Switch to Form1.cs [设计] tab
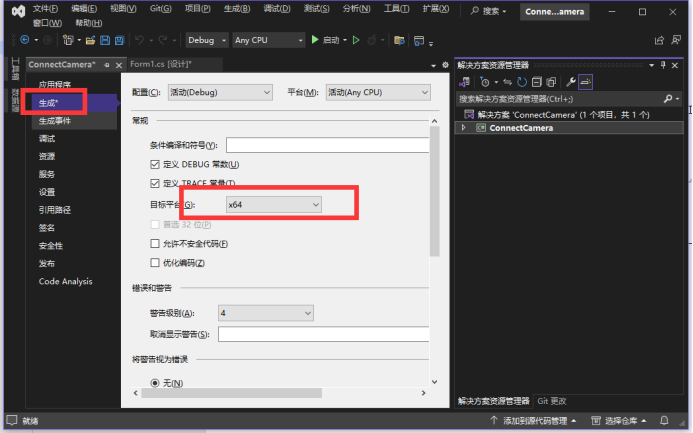The image size is (693, 433). [161, 64]
